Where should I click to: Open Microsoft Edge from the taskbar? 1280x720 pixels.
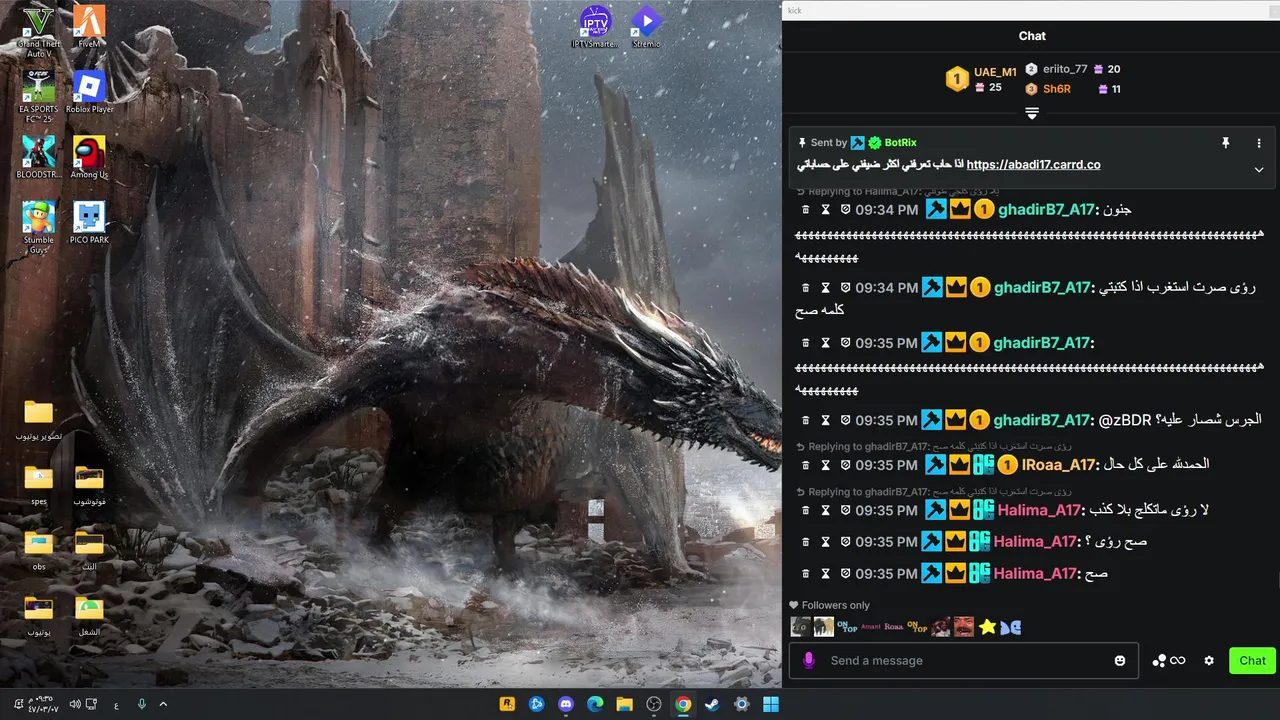pyautogui.click(x=595, y=704)
